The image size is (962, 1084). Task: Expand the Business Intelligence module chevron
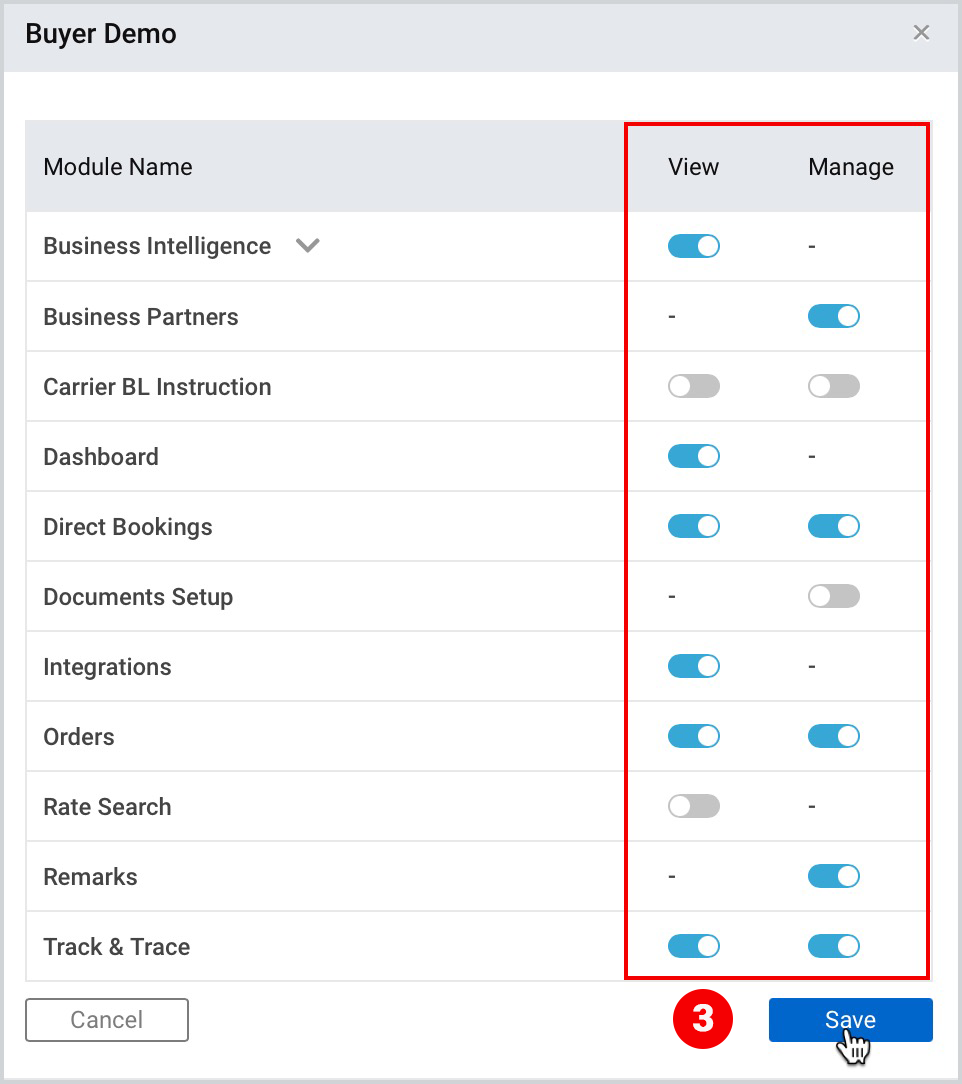[308, 245]
